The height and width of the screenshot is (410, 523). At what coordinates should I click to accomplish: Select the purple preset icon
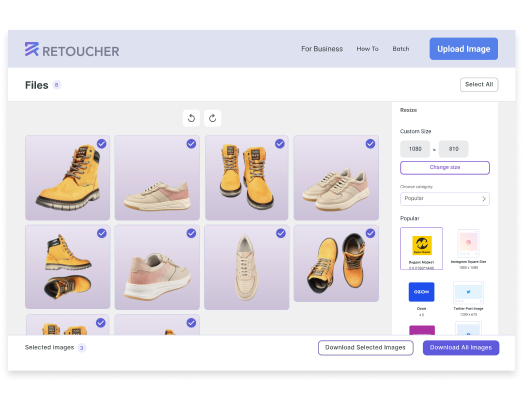[x=422, y=330]
